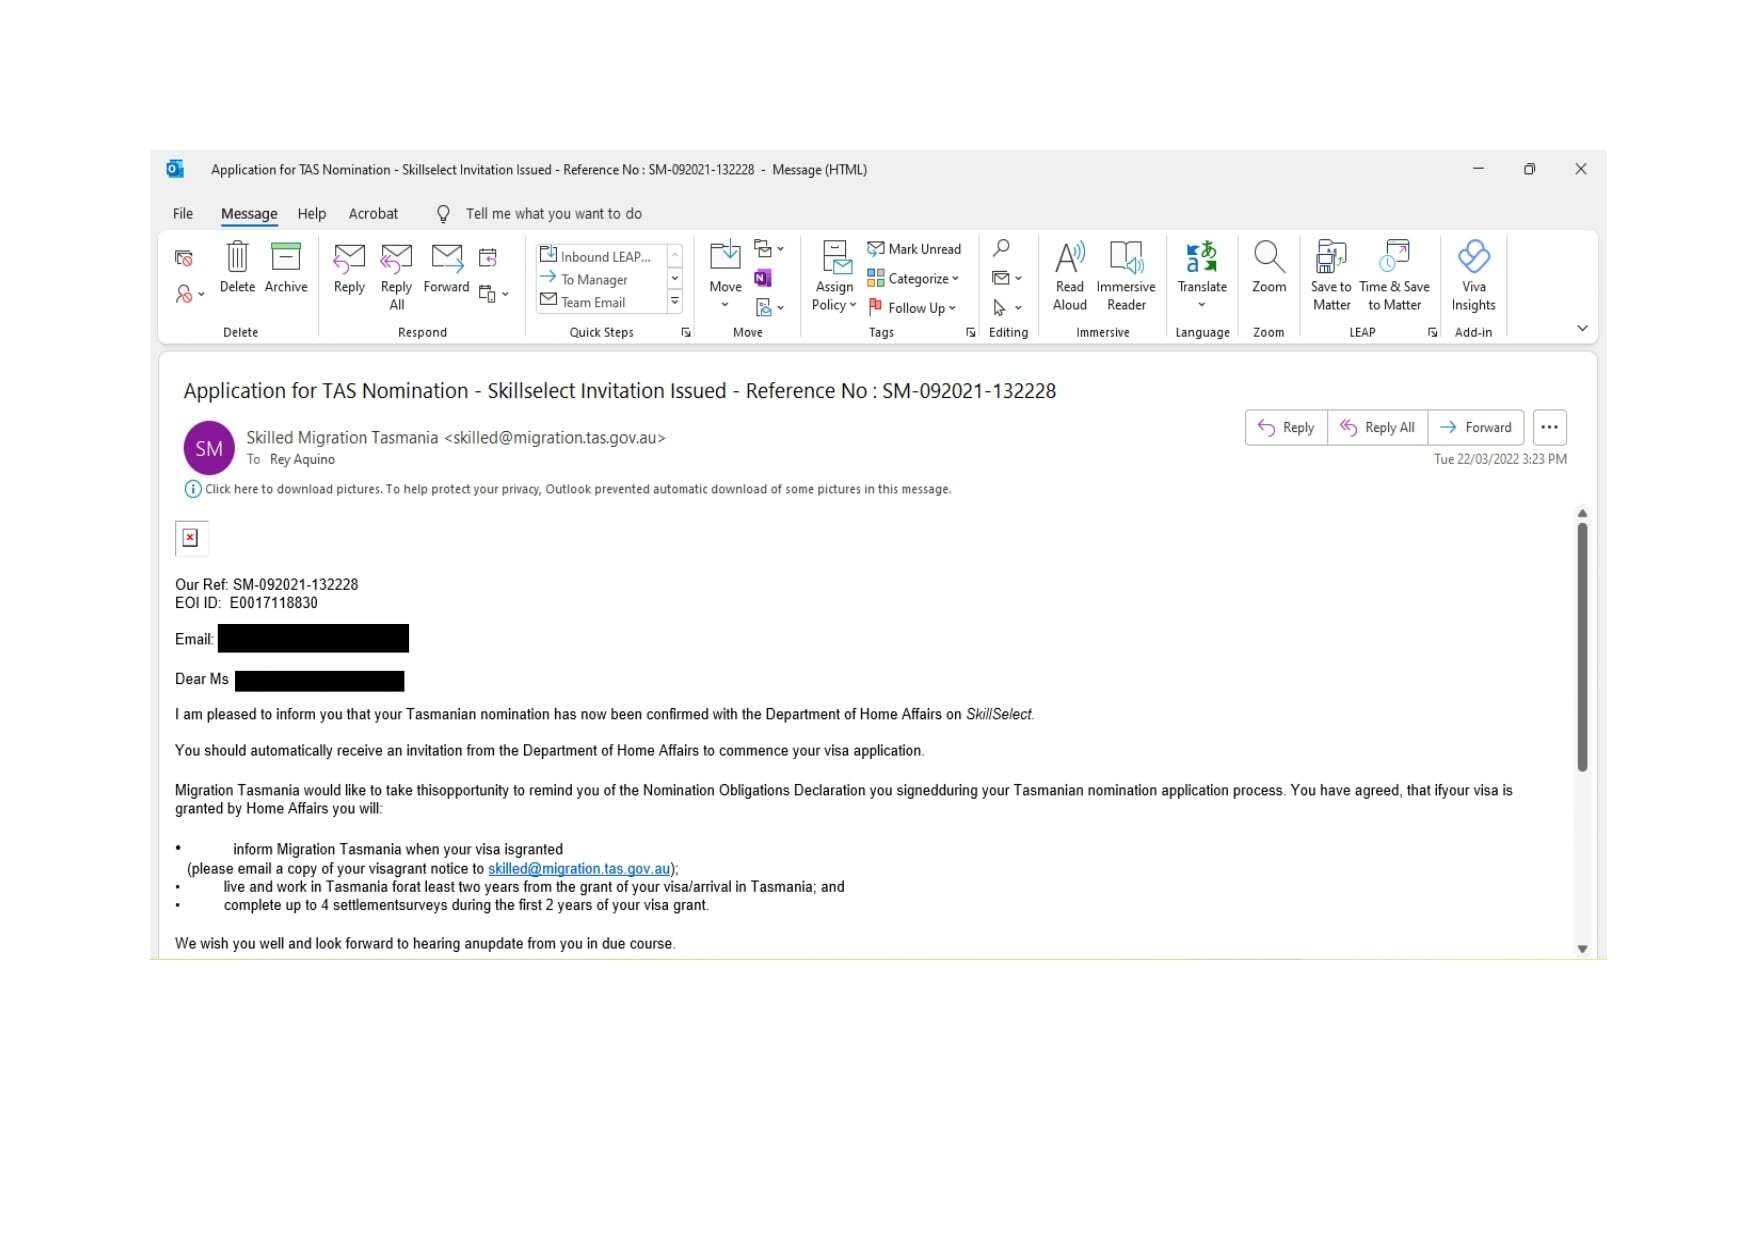Click Reply All button in message header
This screenshot has height=1240, width=1755.
pyautogui.click(x=1377, y=428)
